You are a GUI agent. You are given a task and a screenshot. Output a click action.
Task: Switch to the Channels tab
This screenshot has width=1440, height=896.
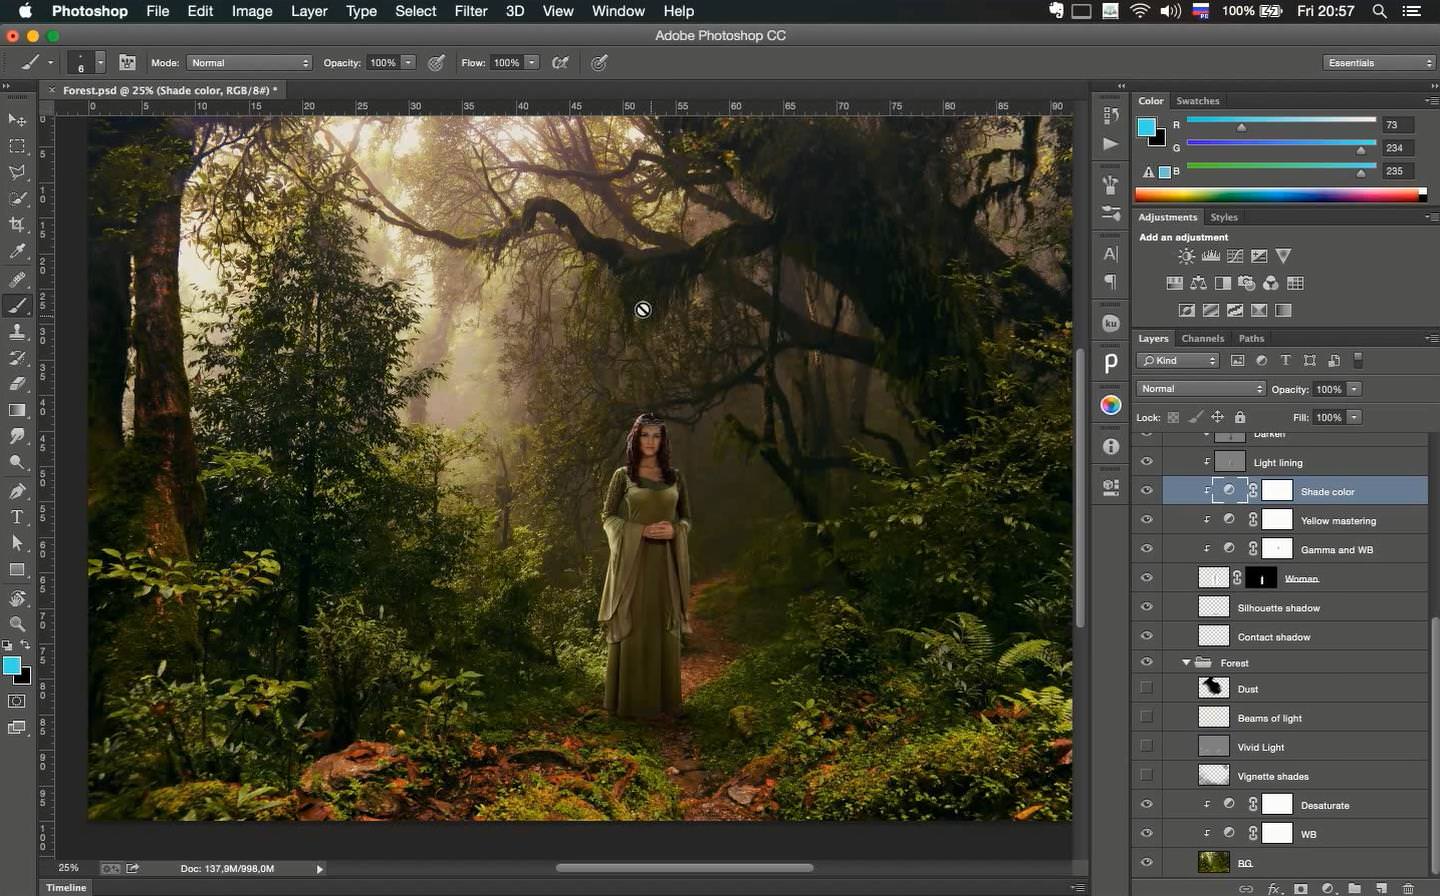click(x=1202, y=339)
